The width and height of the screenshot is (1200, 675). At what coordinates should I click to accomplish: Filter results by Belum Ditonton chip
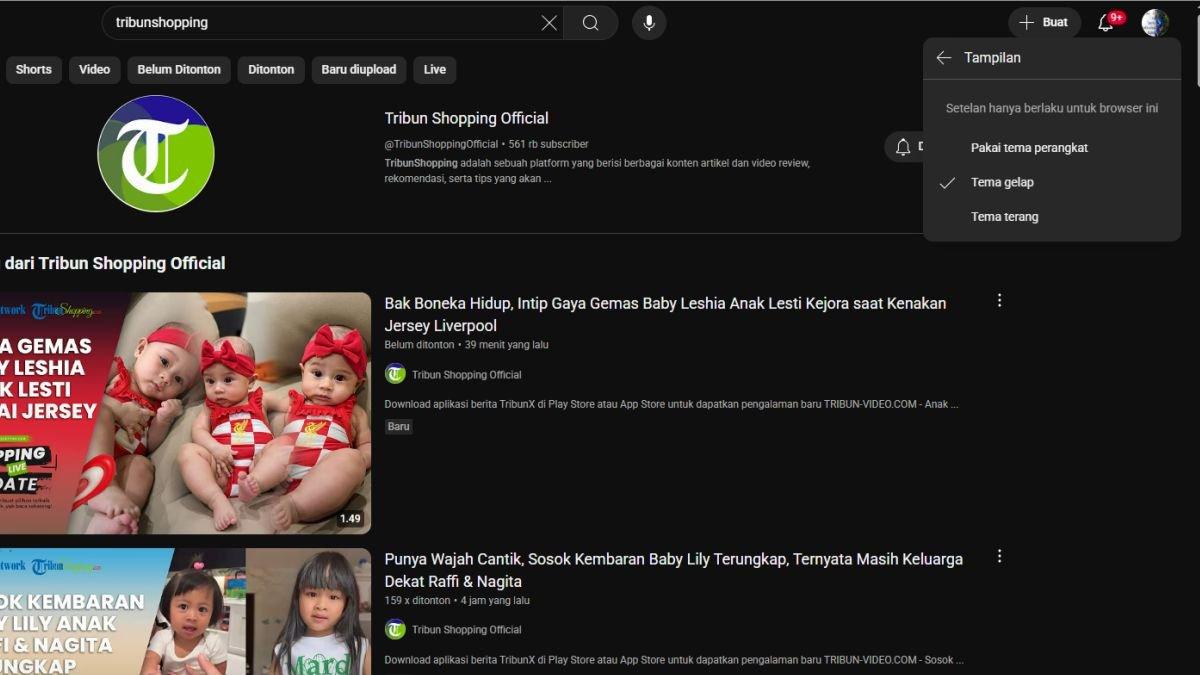click(179, 70)
